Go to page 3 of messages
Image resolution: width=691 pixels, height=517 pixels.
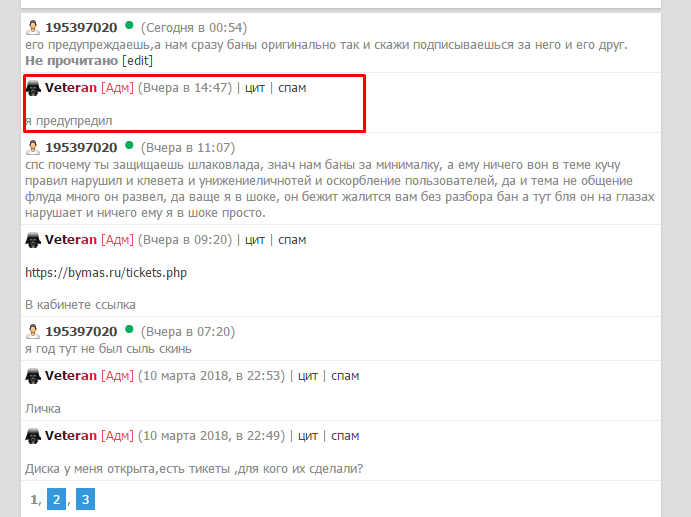(x=85, y=499)
